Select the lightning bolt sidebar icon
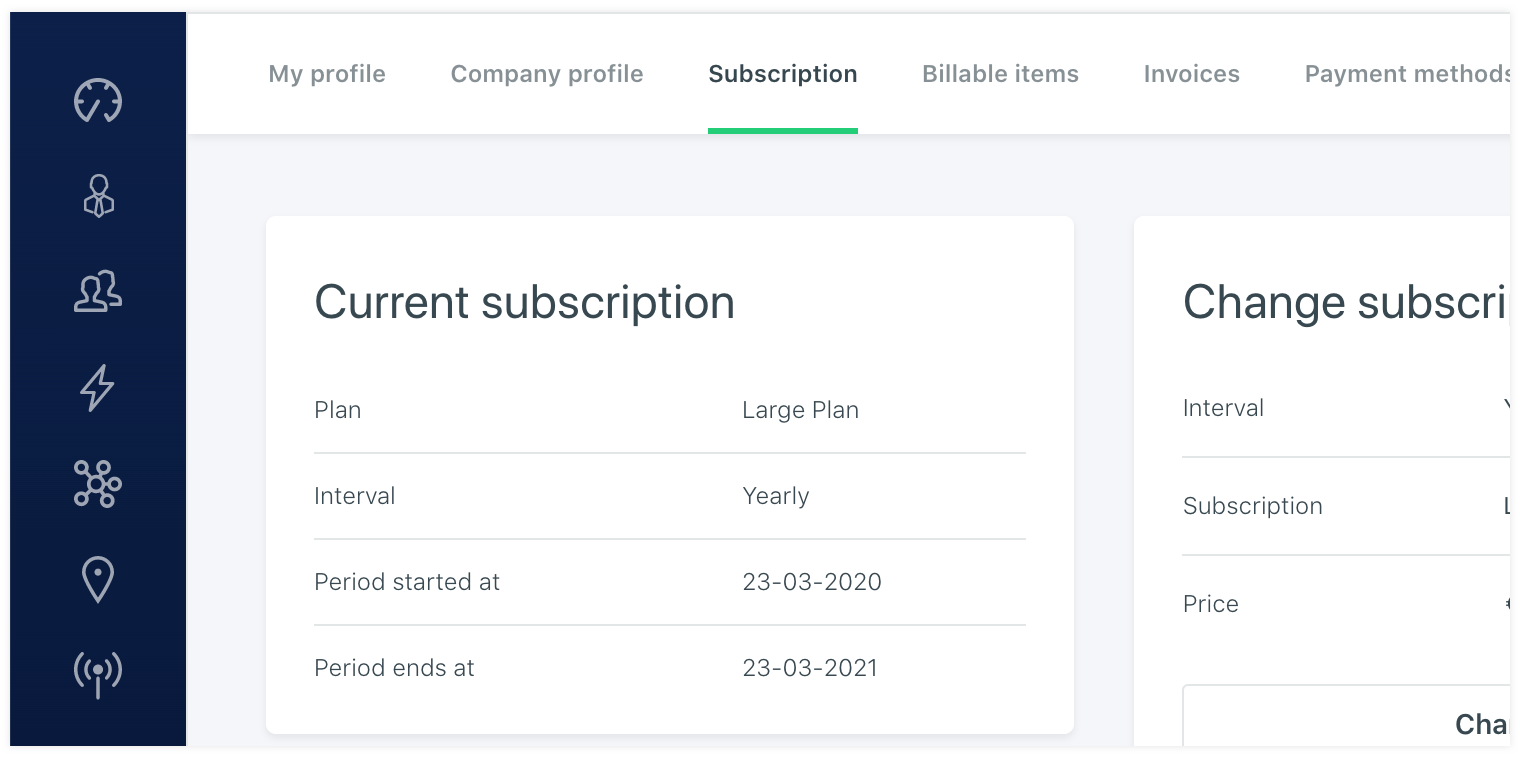The height and width of the screenshot is (760, 1520). click(98, 388)
